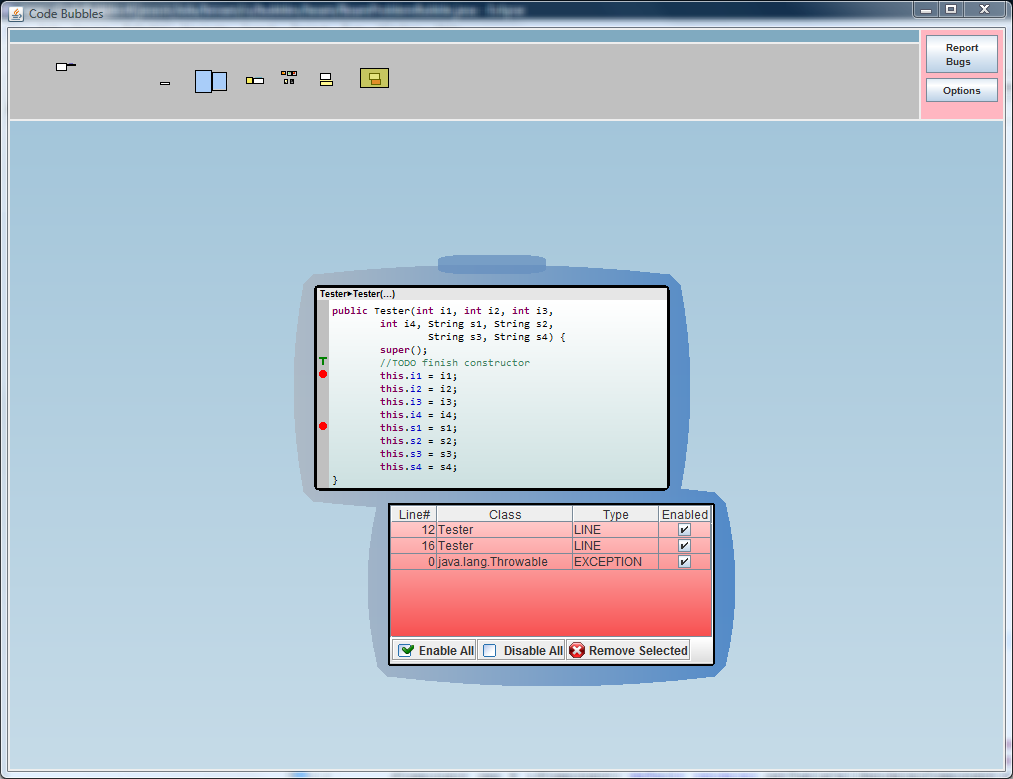Click the TODO finish constructor comment

point(455,363)
